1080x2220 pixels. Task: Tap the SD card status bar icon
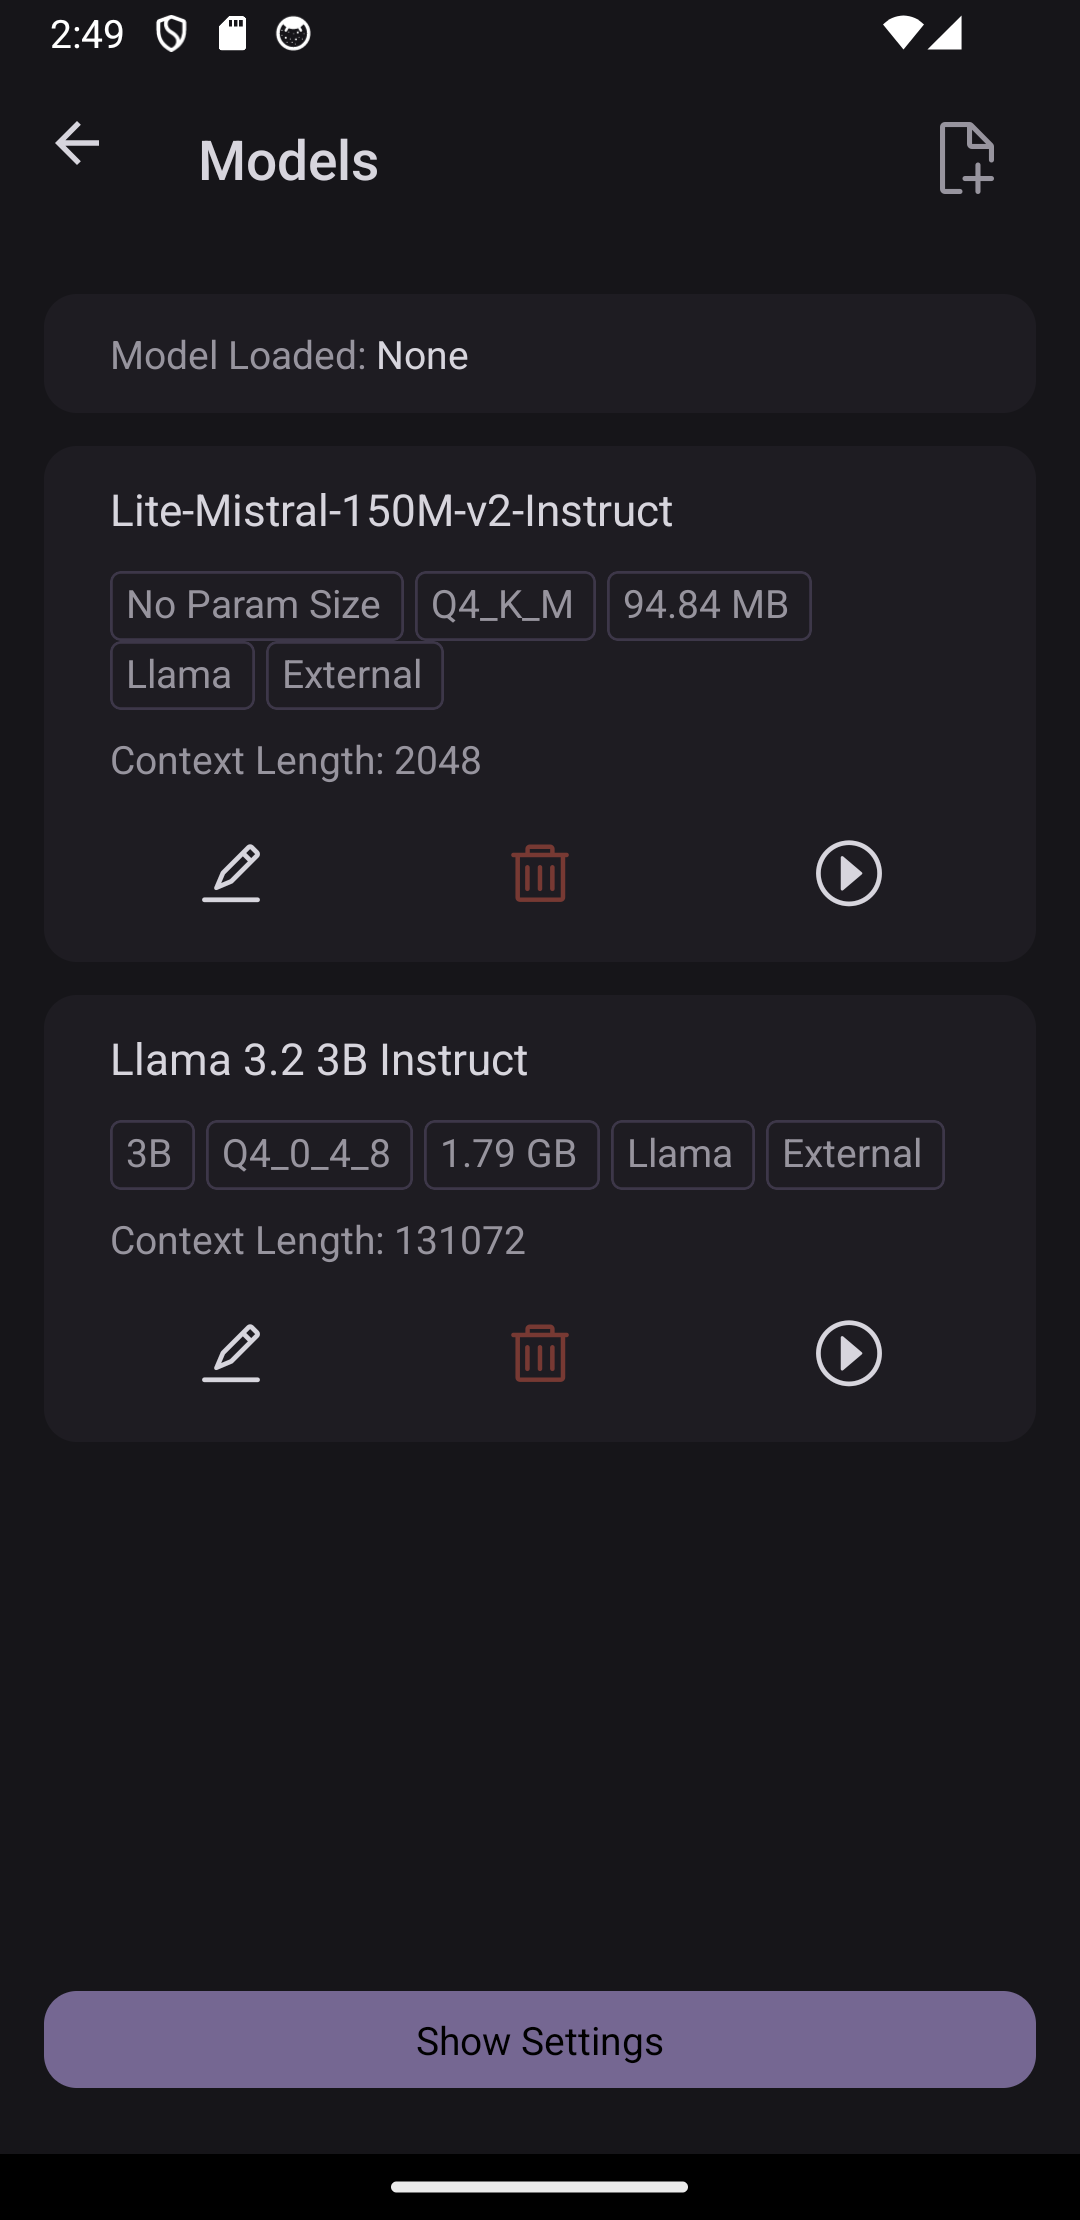(x=232, y=34)
